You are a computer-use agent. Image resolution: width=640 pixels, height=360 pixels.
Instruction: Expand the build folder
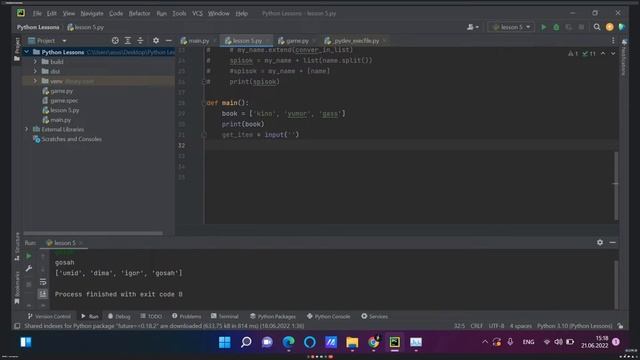coord(35,62)
